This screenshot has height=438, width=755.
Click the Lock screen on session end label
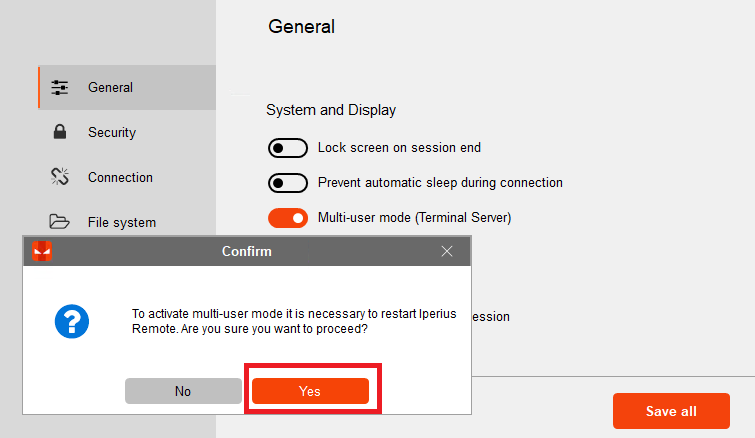coord(399,148)
